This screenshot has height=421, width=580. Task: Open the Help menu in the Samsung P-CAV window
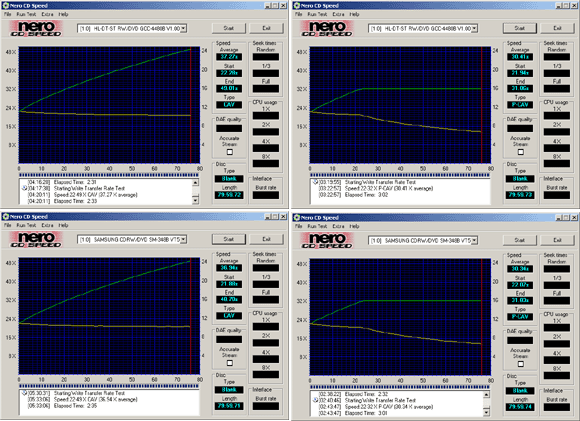point(354,226)
